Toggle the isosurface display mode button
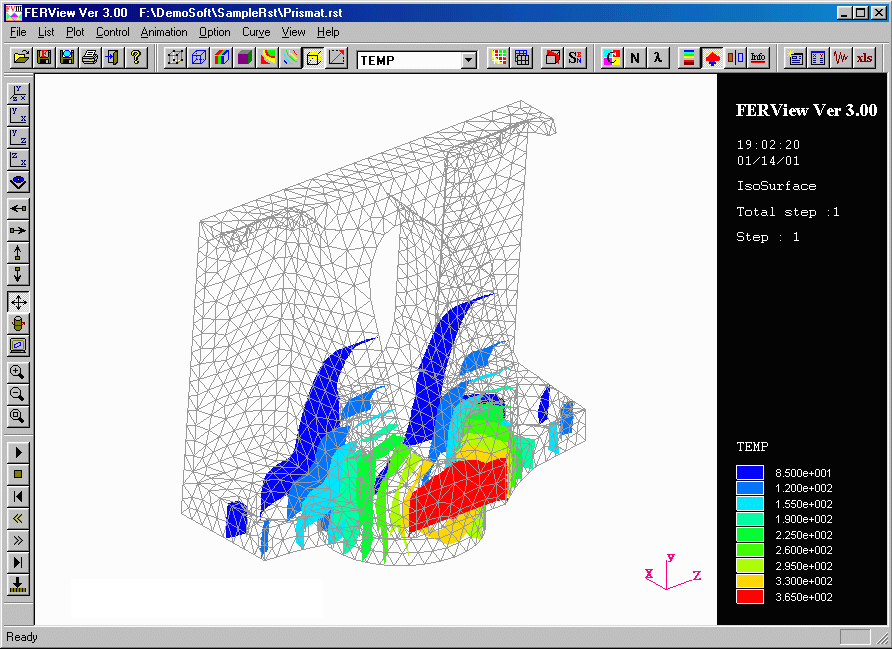The height and width of the screenshot is (649, 892). tap(313, 58)
